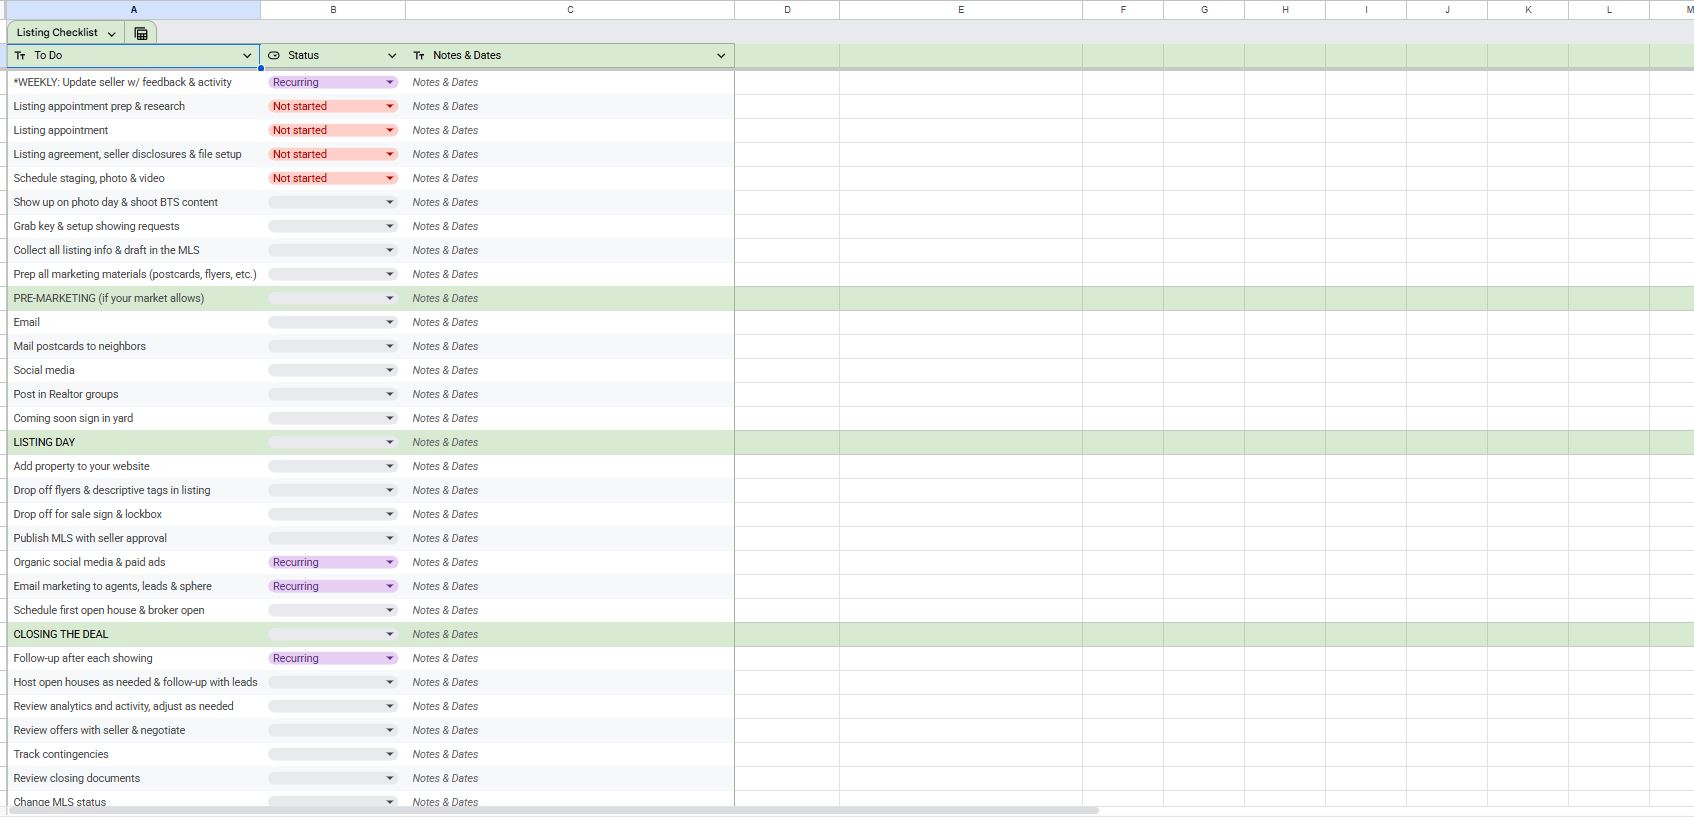Click the text type icon beside To Do
Screen dimensions: 1694x817
pos(20,56)
